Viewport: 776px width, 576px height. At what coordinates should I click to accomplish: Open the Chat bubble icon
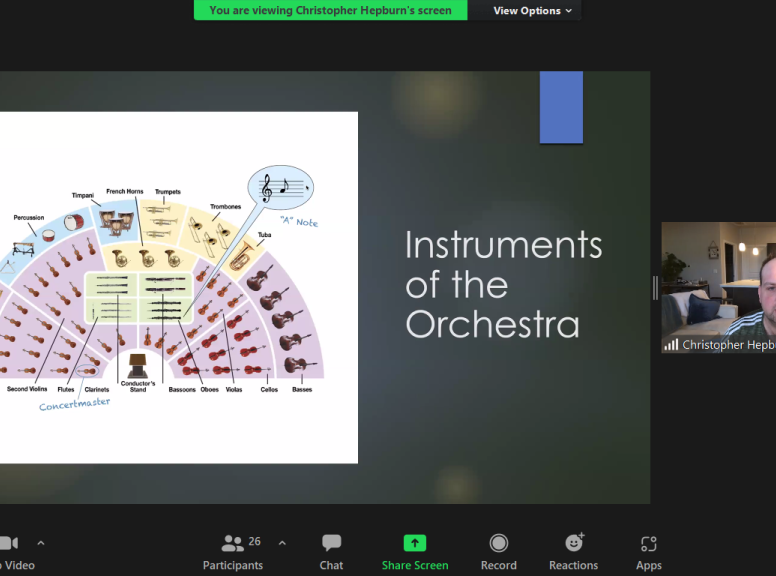(x=331, y=543)
